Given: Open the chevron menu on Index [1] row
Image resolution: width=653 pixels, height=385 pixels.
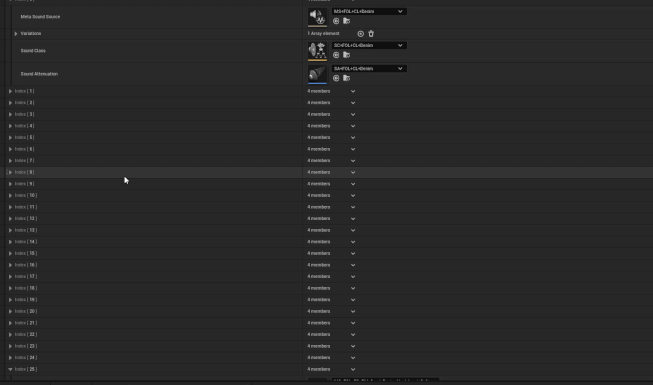Looking at the screenshot, I should pos(353,91).
